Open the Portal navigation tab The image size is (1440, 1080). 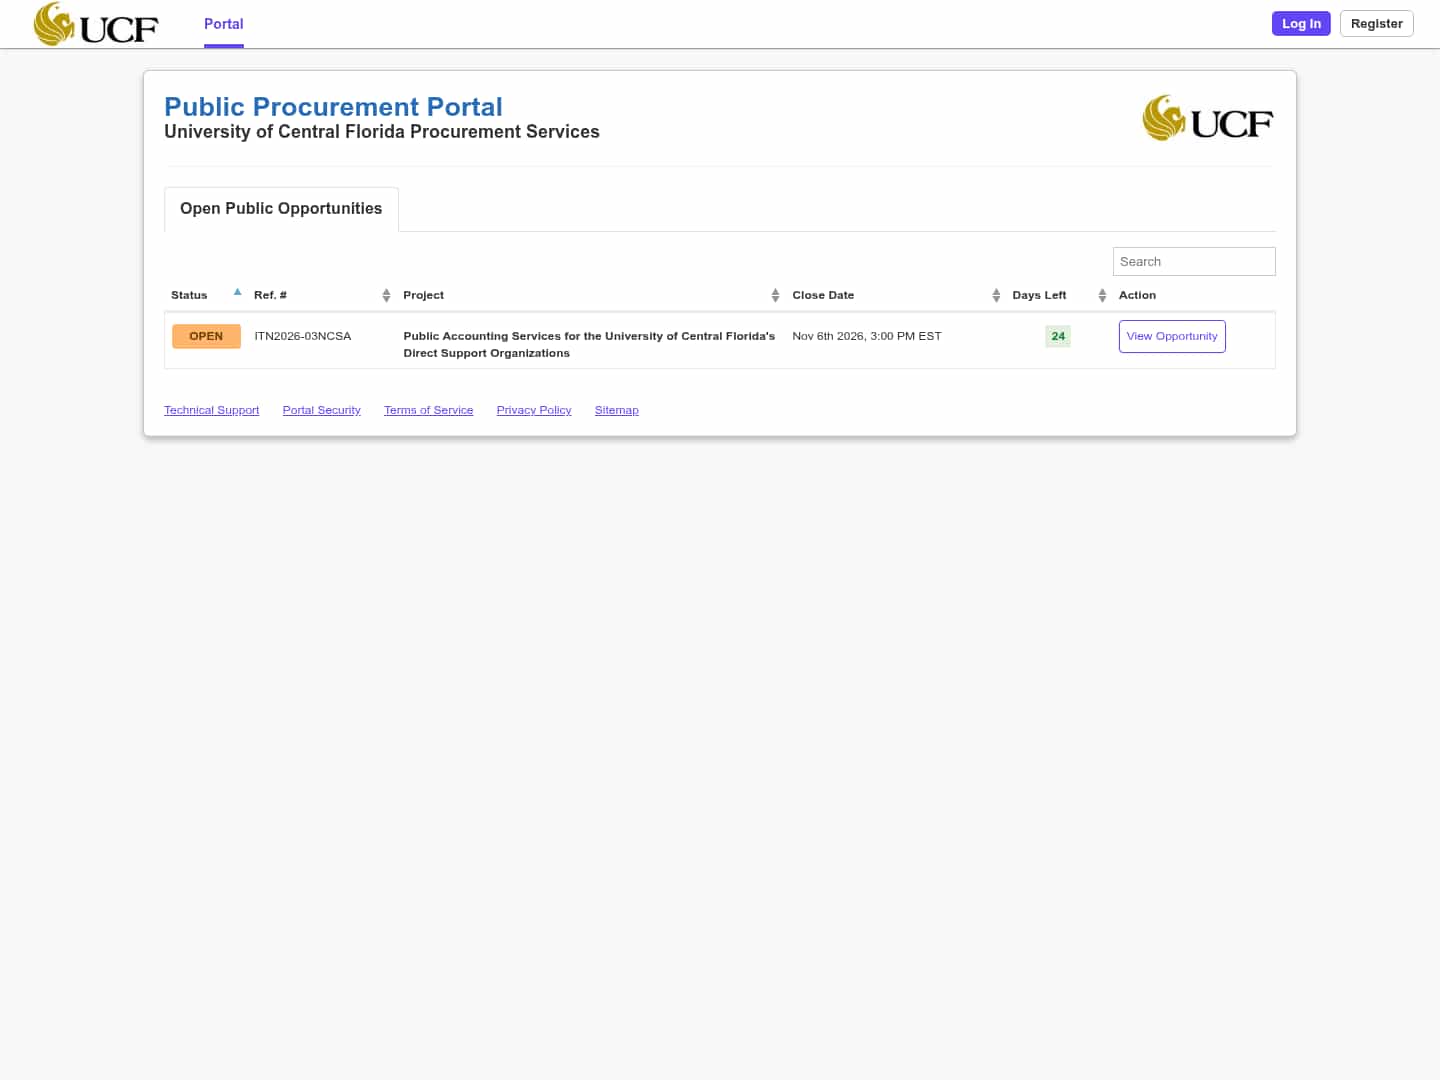[x=224, y=24]
